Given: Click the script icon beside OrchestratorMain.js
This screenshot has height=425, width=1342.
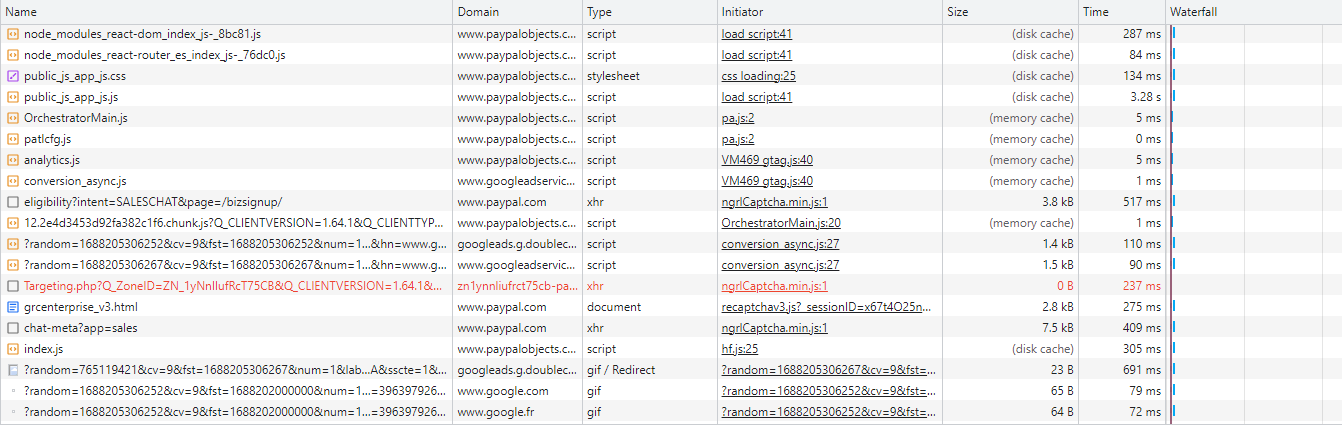Looking at the screenshot, I should pyautogui.click(x=13, y=118).
